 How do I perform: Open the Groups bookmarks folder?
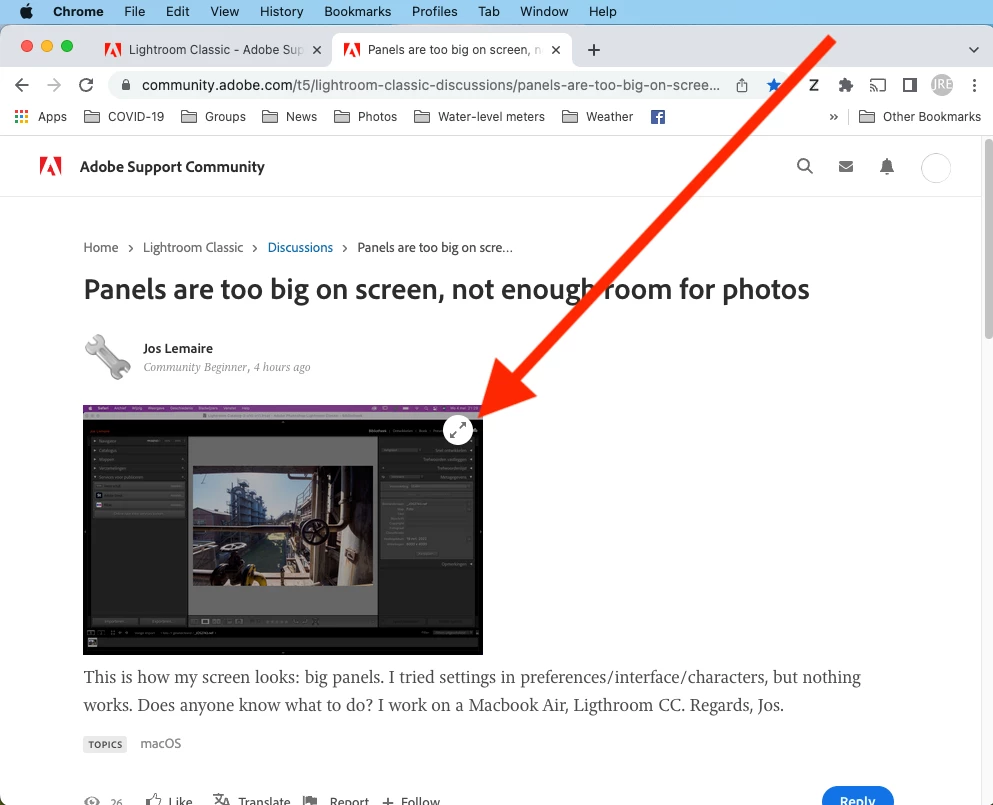pos(213,117)
